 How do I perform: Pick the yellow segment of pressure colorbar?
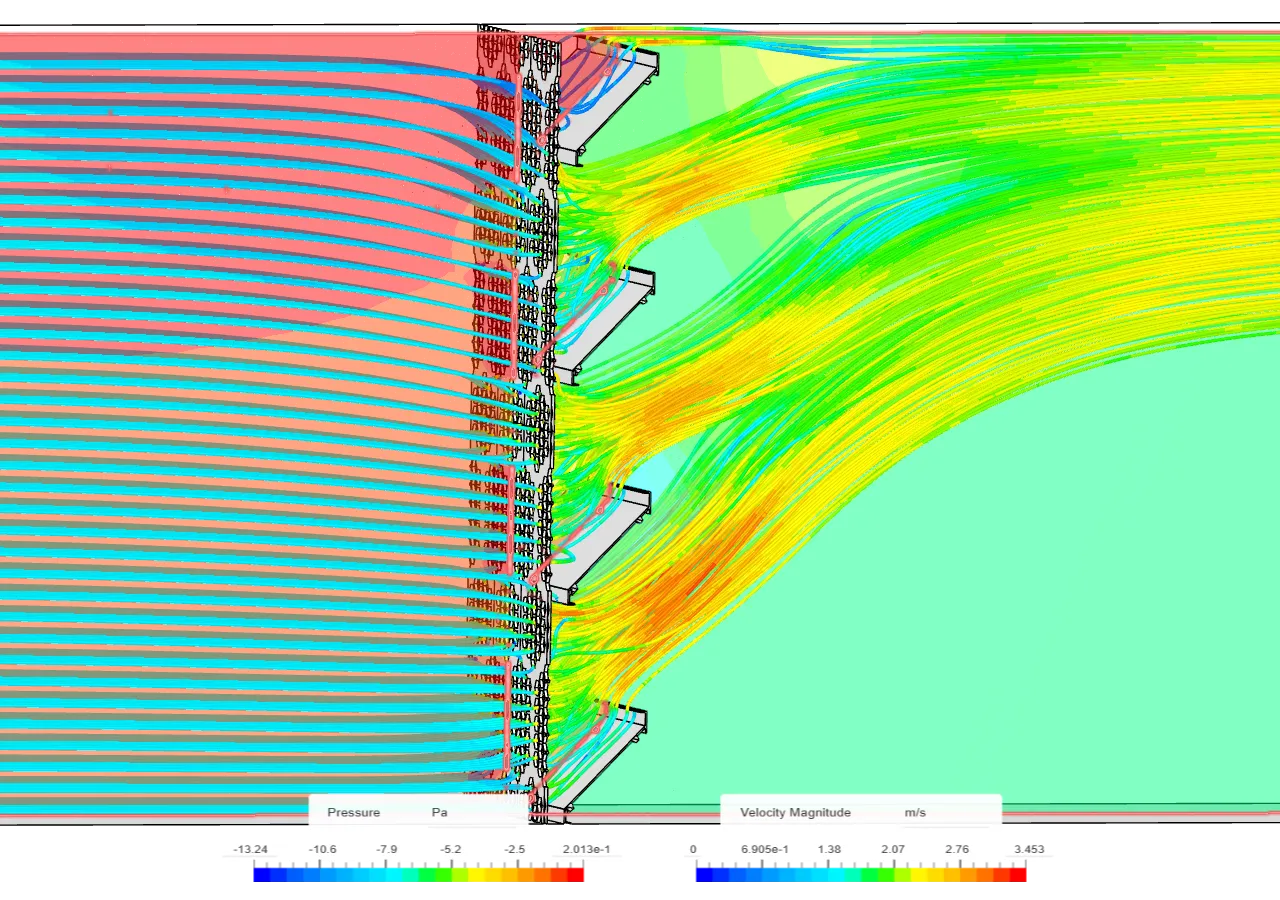click(x=474, y=875)
